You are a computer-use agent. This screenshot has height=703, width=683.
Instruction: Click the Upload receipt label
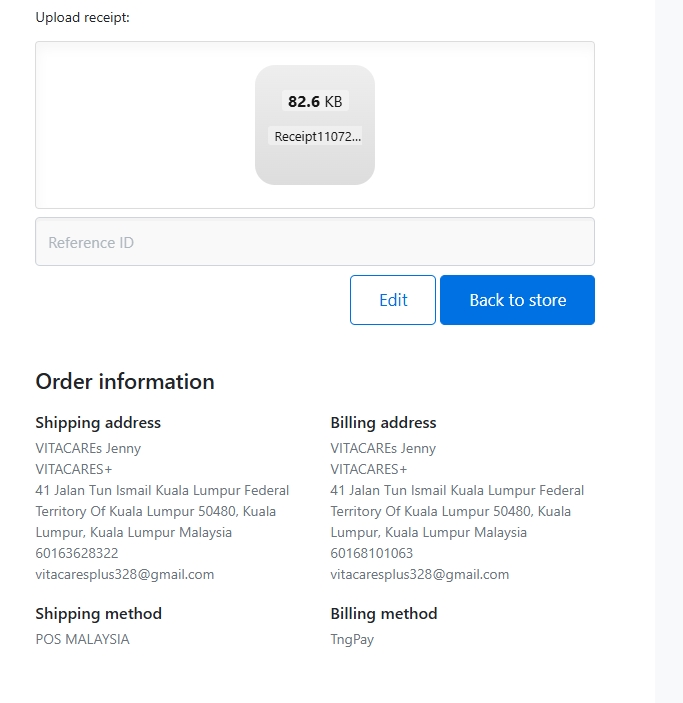coord(83,17)
